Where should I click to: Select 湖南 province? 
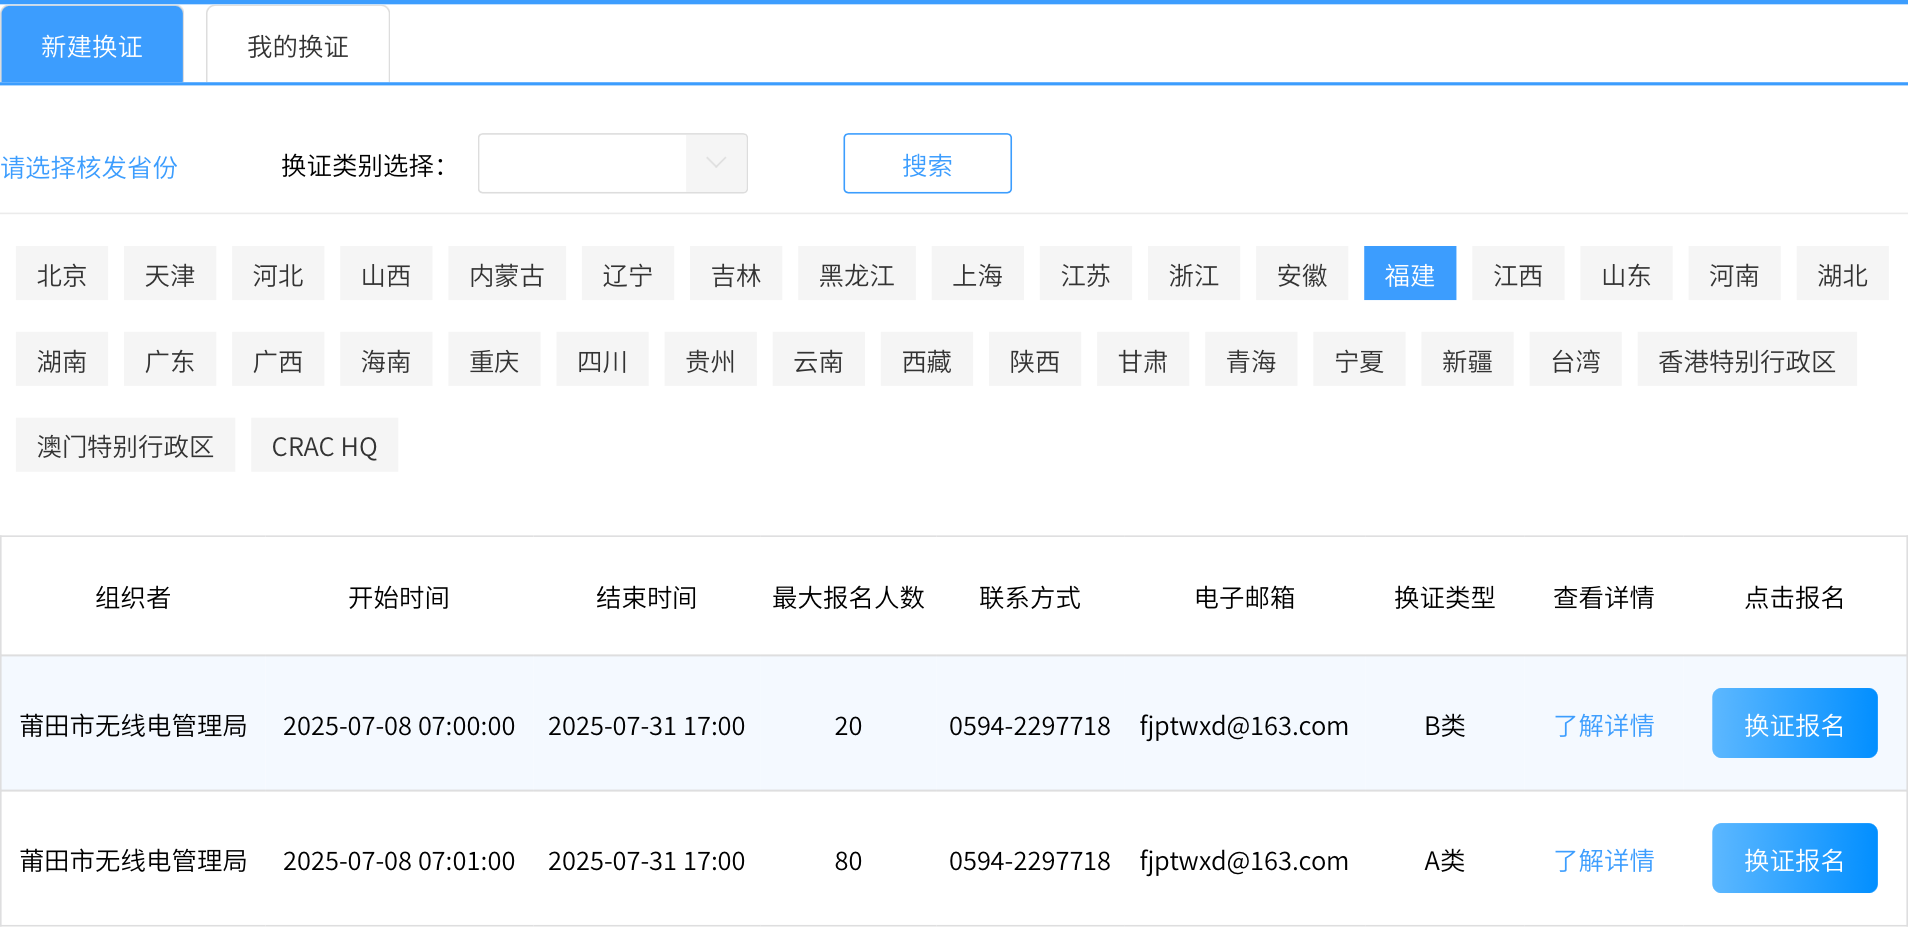coord(62,359)
